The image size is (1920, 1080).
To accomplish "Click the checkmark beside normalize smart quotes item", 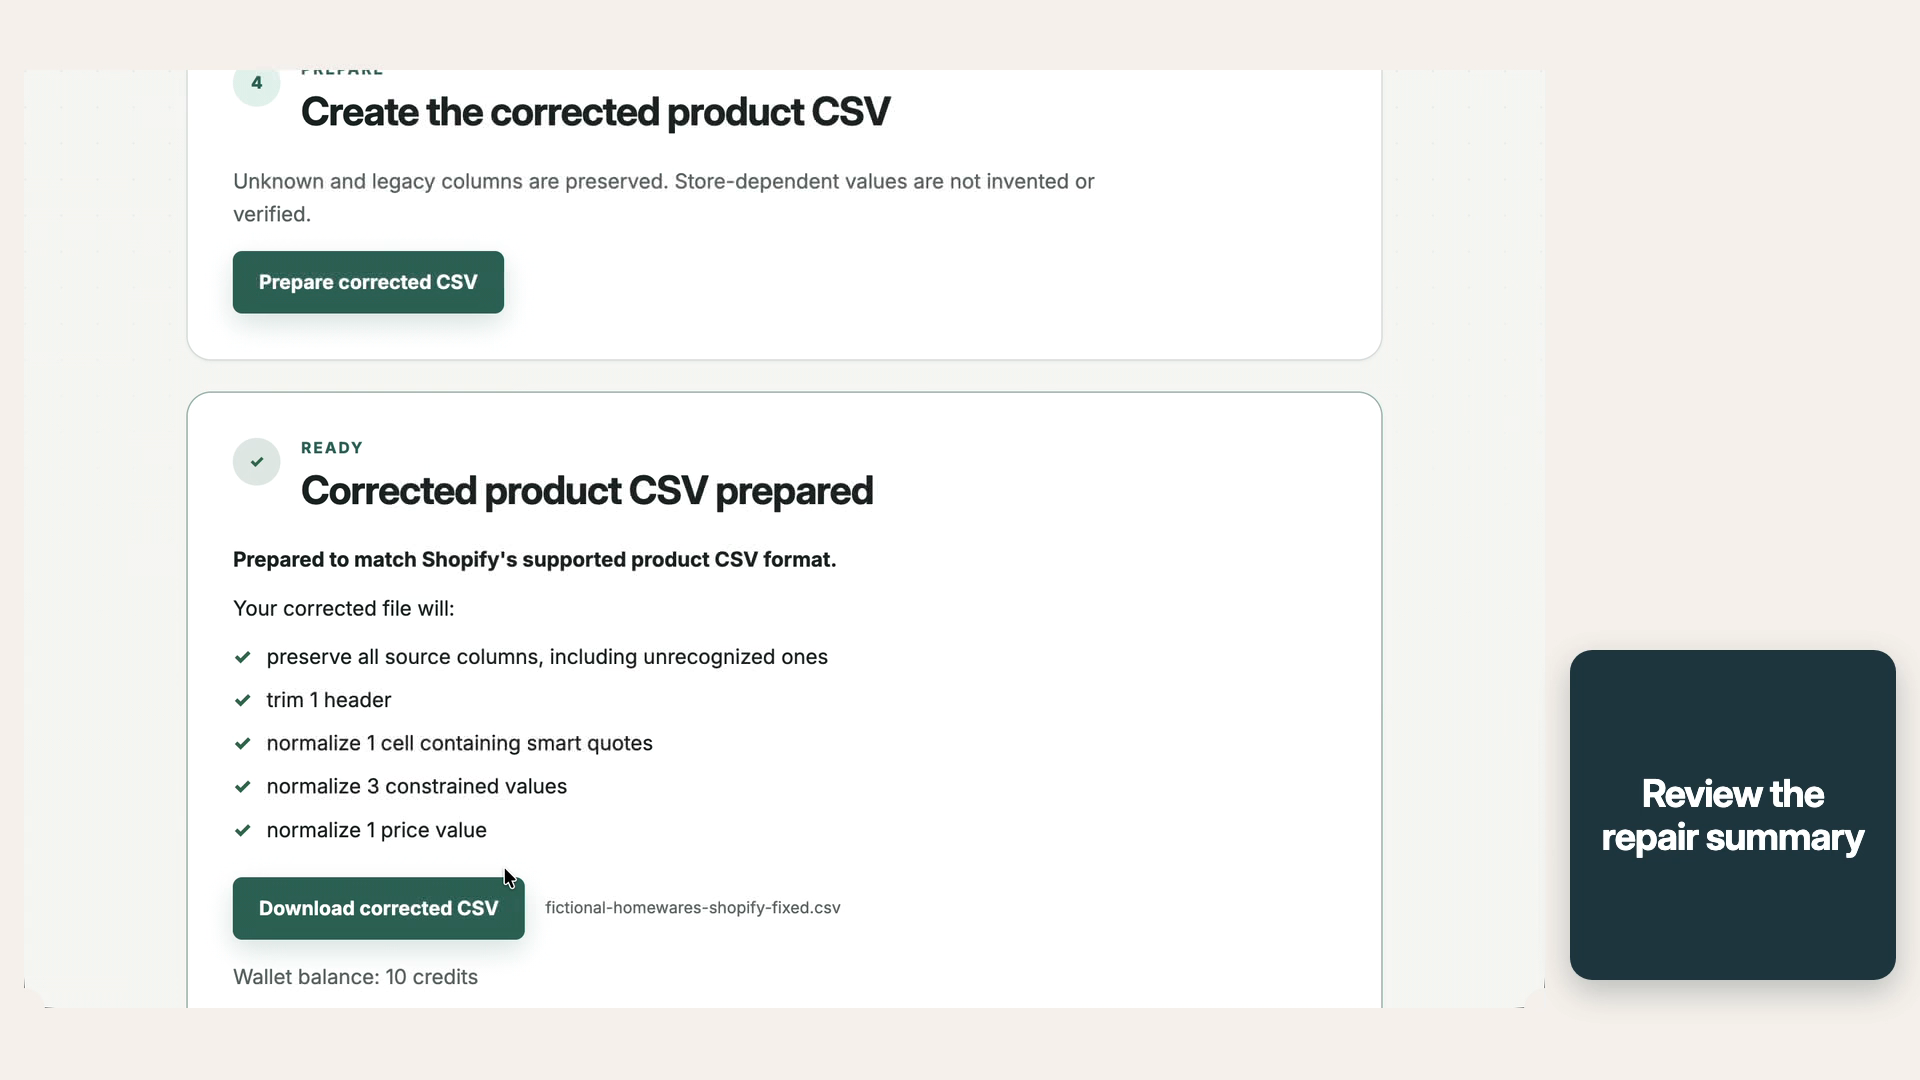I will [x=242, y=743].
